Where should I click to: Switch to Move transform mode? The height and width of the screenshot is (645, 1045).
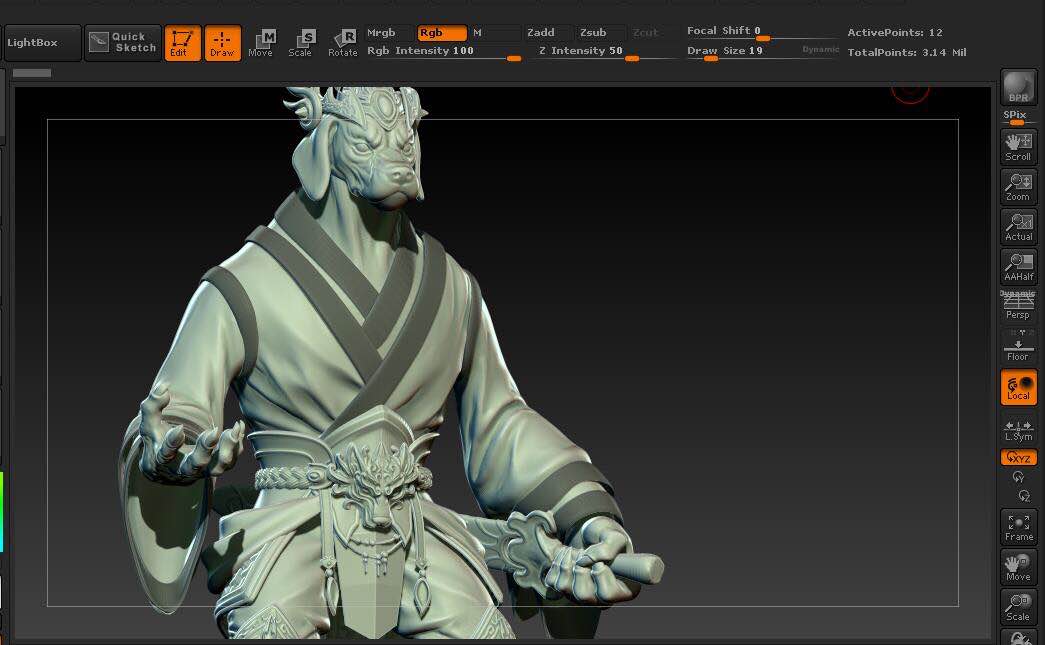261,43
